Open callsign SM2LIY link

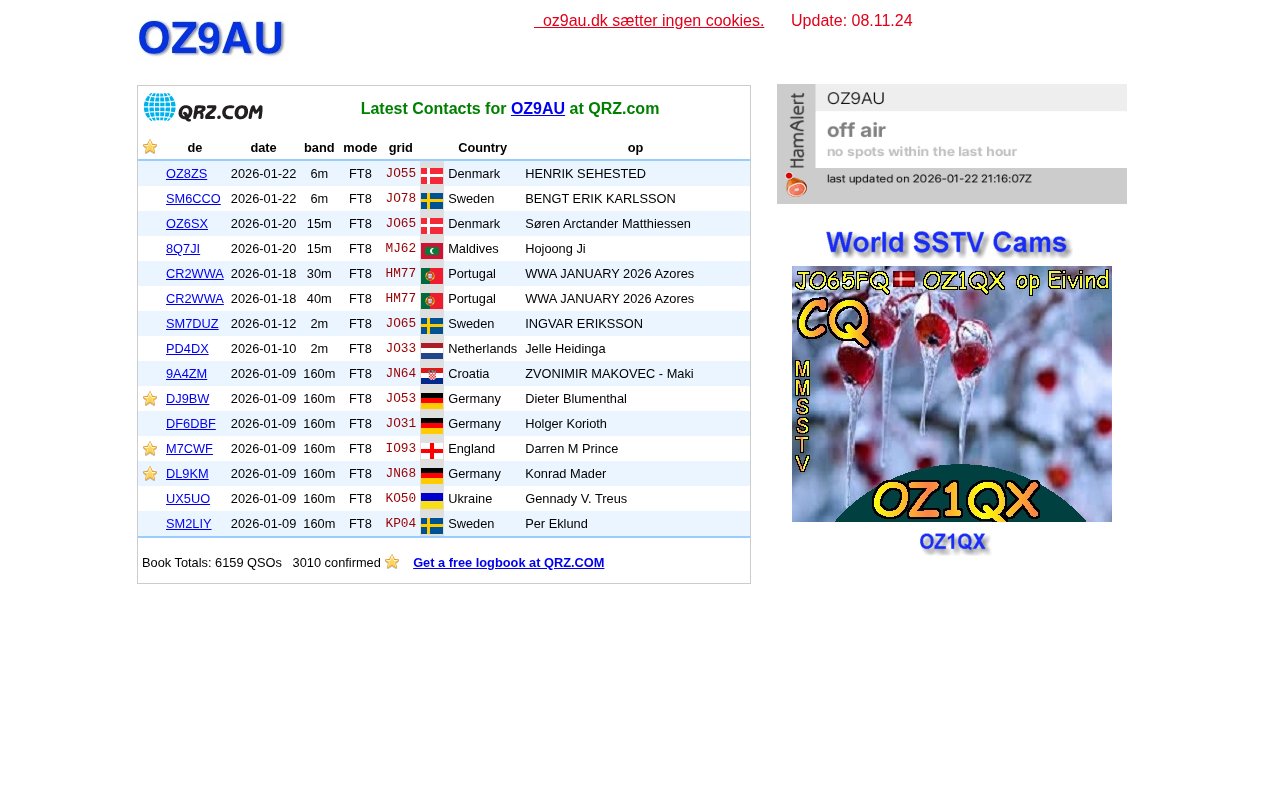(189, 524)
